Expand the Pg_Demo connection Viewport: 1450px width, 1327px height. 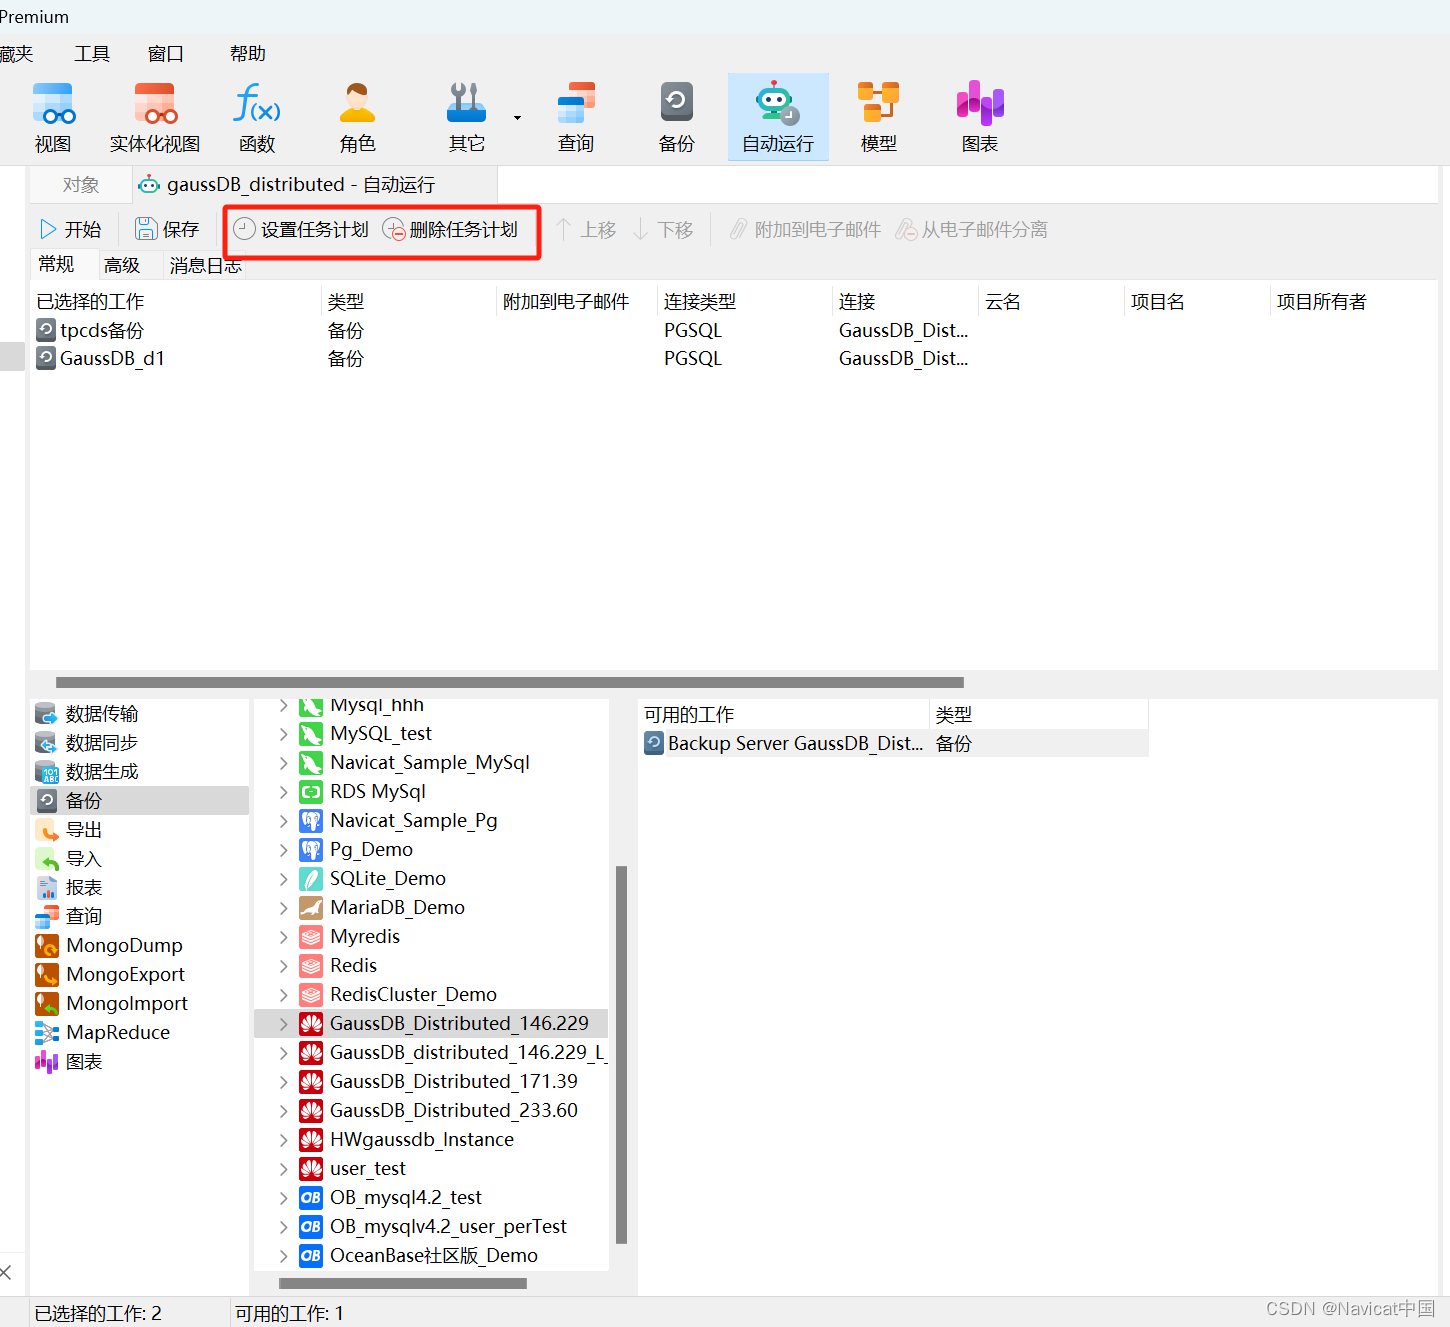283,850
